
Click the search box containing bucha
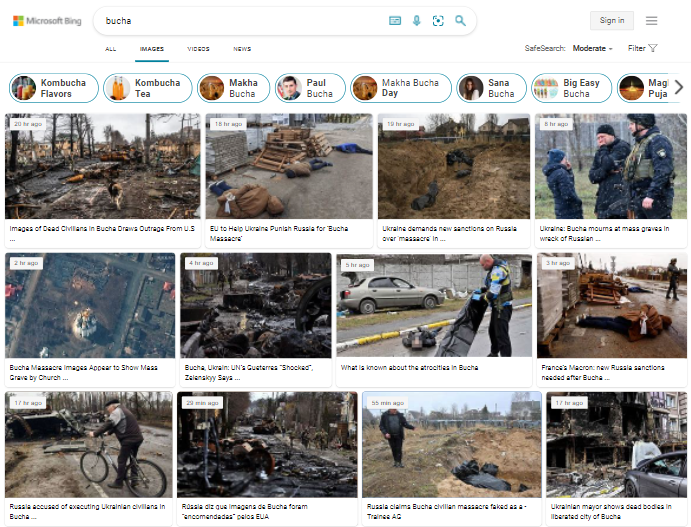[x=240, y=20]
